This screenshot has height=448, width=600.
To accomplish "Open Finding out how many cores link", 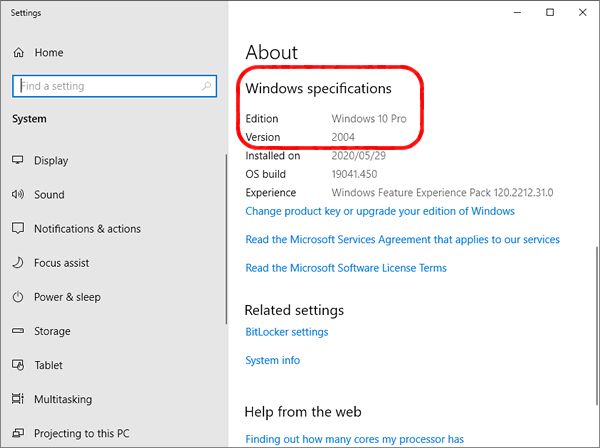I will click(x=354, y=439).
